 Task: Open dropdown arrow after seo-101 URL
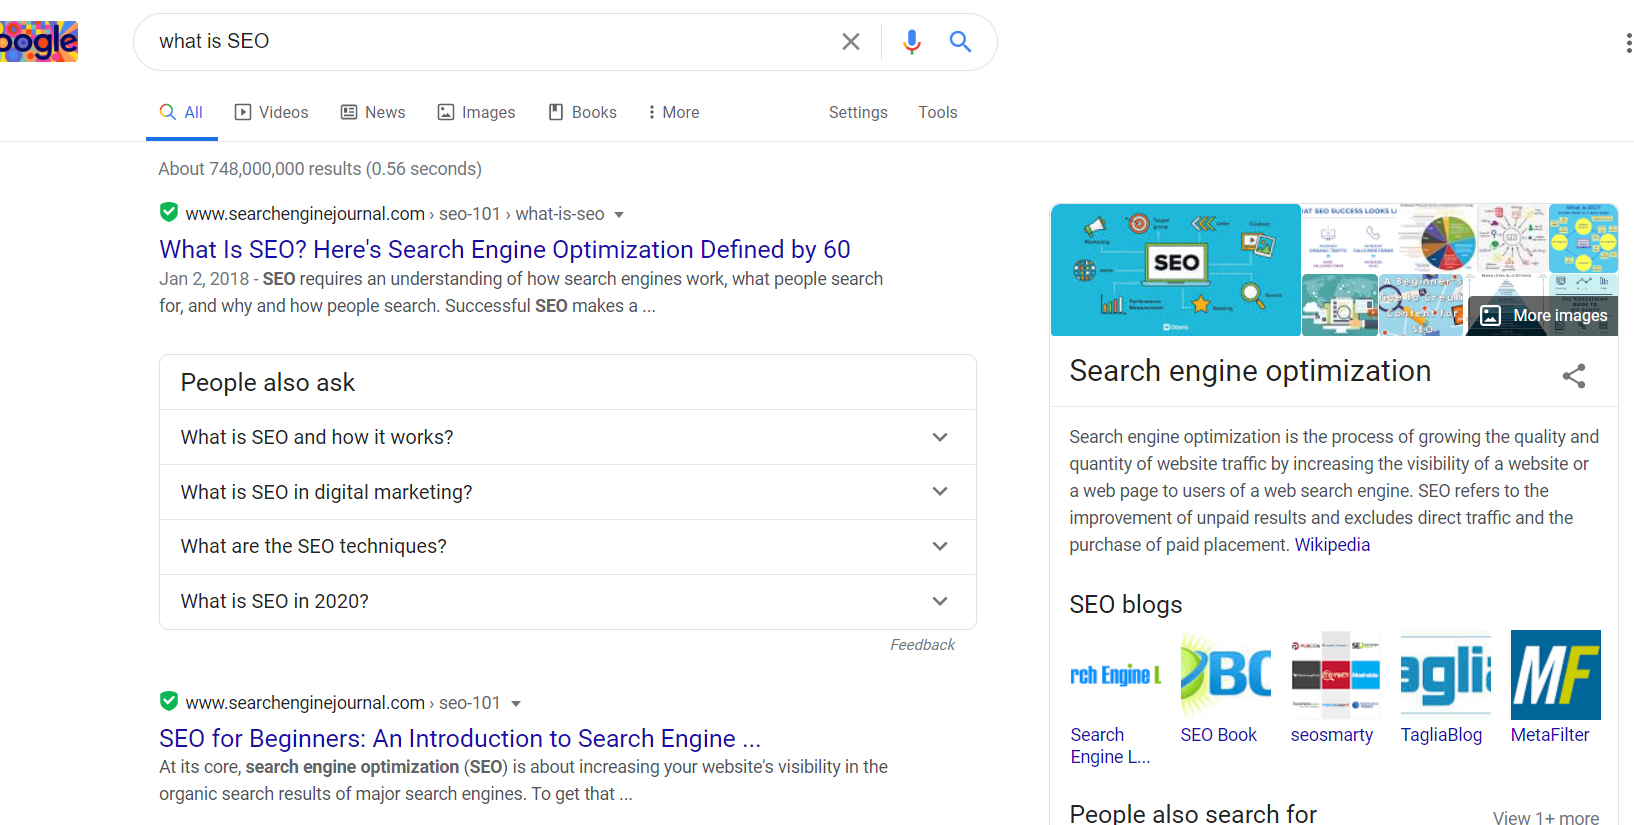[x=516, y=704]
